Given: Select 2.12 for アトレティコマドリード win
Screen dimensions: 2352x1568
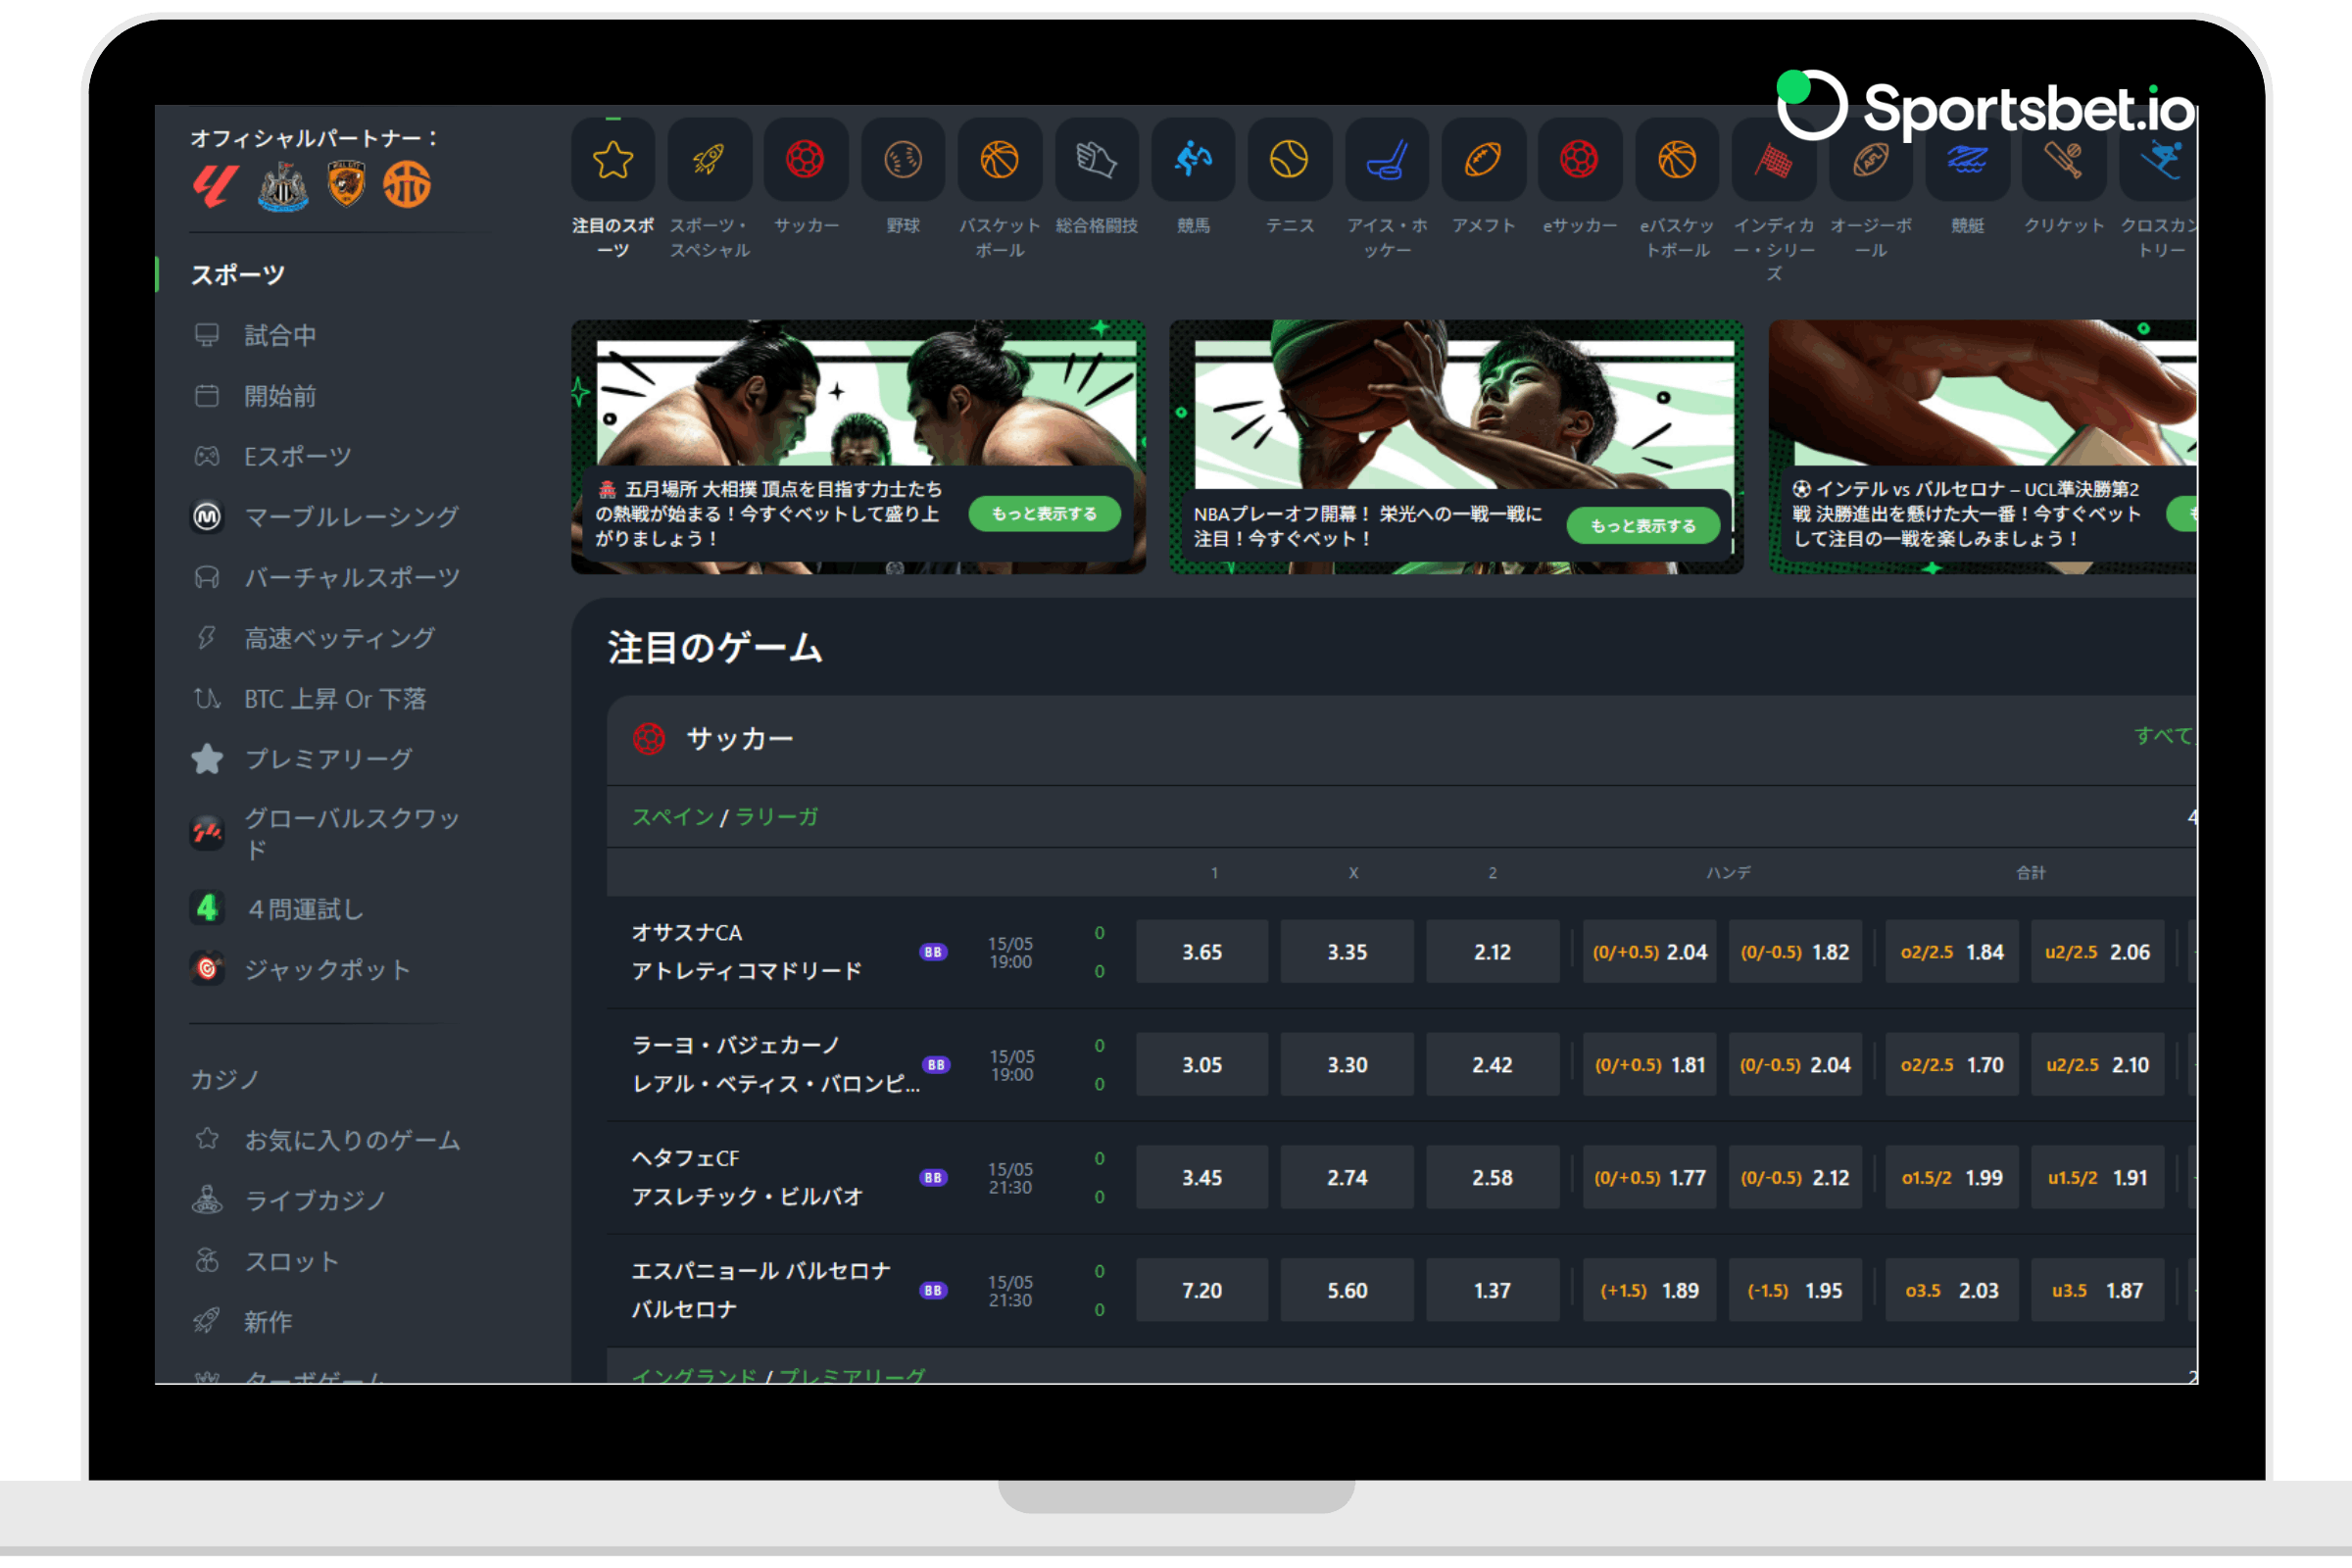Looking at the screenshot, I should tap(1492, 952).
